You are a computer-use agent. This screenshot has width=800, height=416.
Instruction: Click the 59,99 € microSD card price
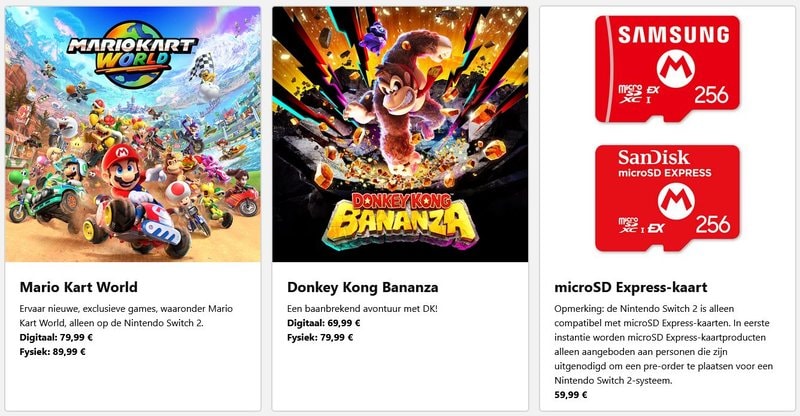(573, 394)
